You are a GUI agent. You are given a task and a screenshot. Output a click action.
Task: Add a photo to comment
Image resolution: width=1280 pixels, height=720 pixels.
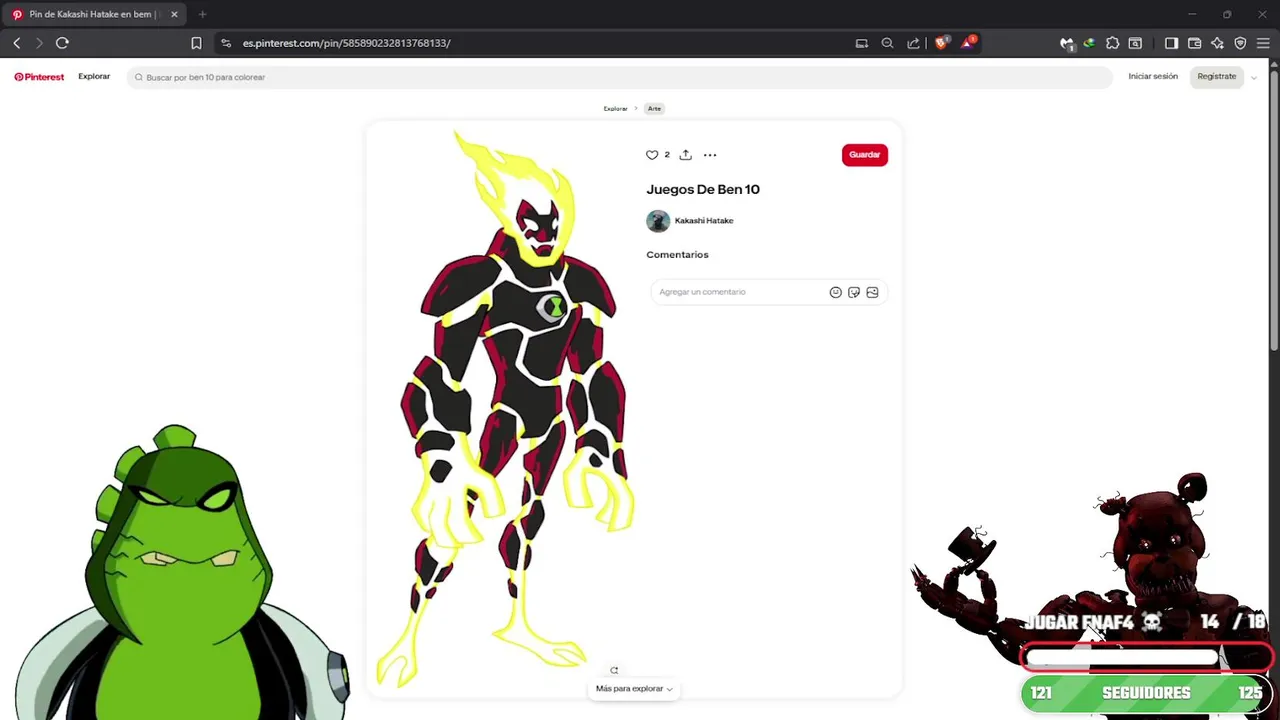tap(872, 292)
